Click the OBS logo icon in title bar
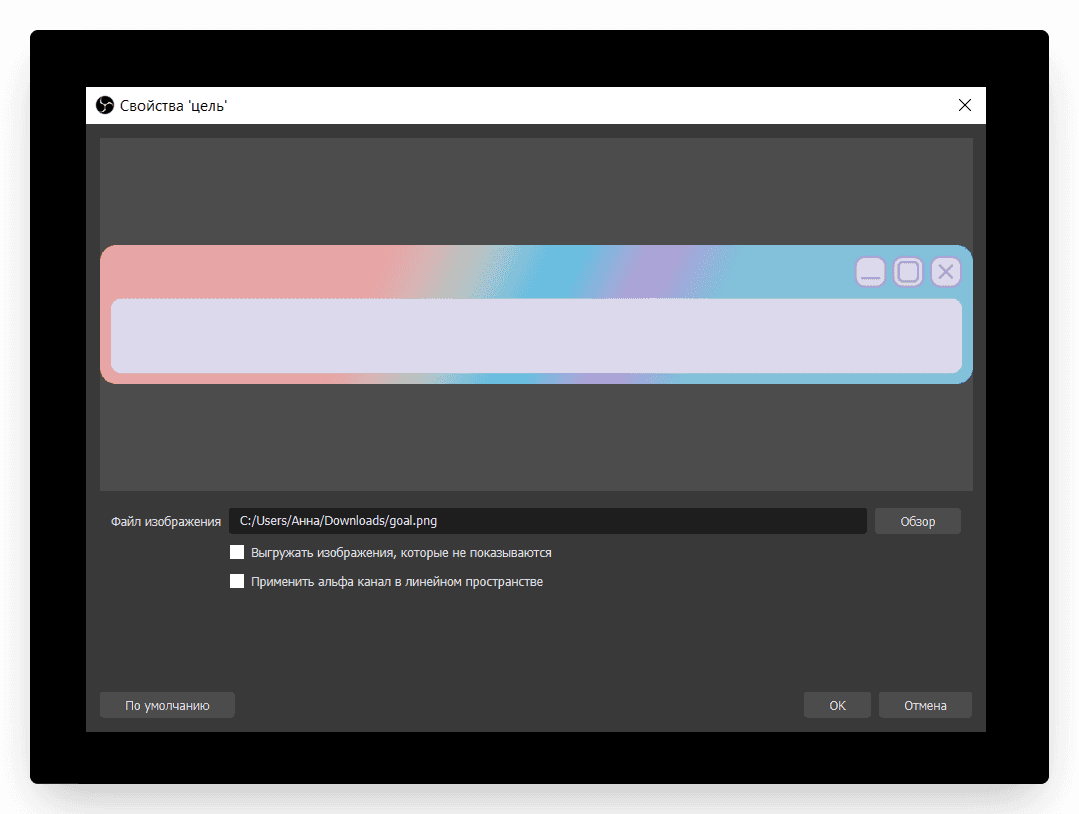 coord(105,105)
